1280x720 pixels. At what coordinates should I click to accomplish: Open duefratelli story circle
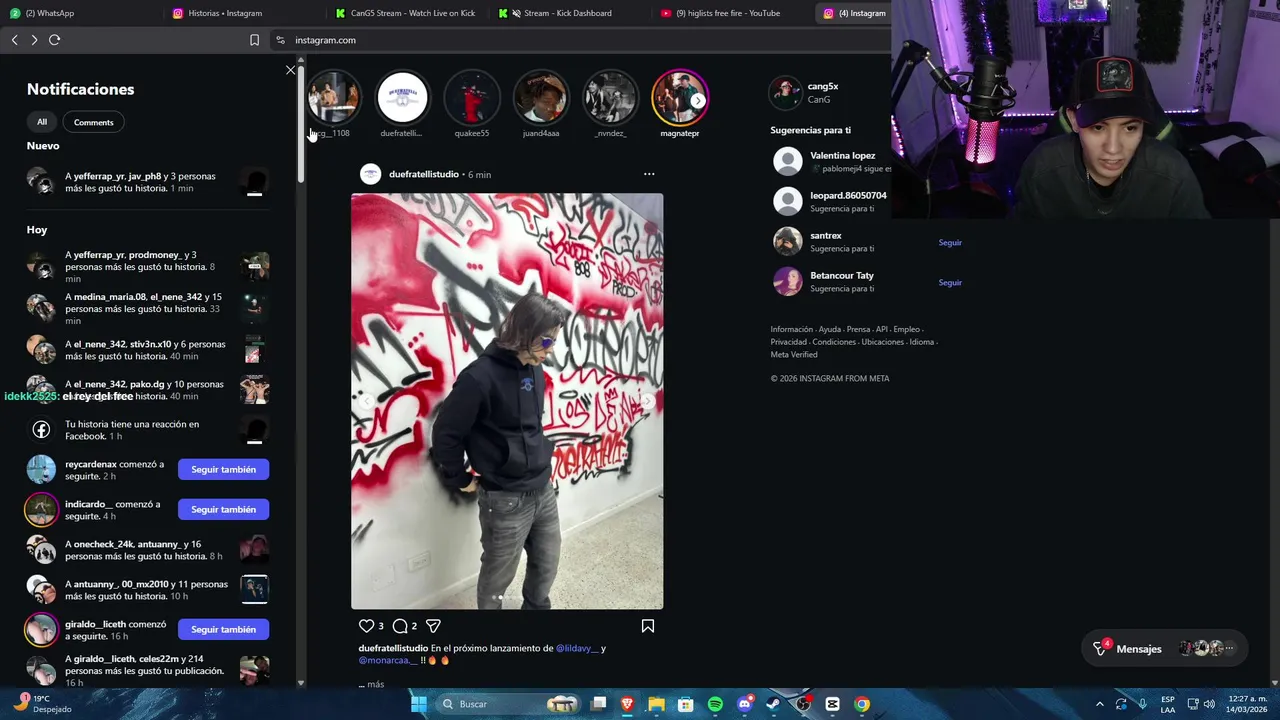(402, 98)
